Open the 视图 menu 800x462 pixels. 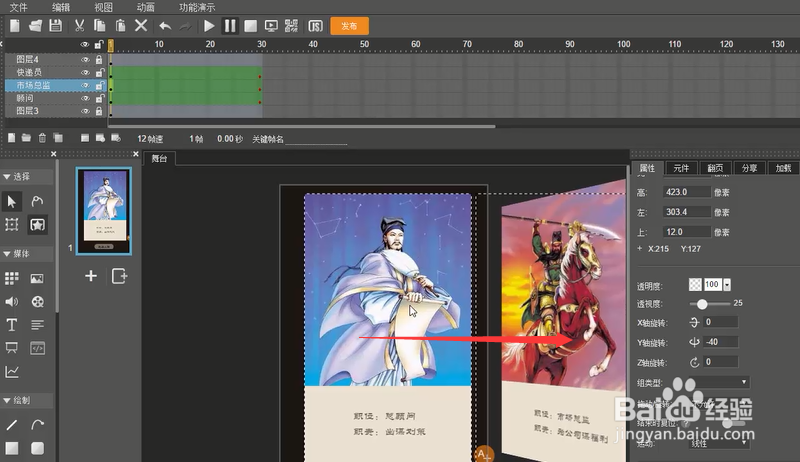click(x=104, y=7)
